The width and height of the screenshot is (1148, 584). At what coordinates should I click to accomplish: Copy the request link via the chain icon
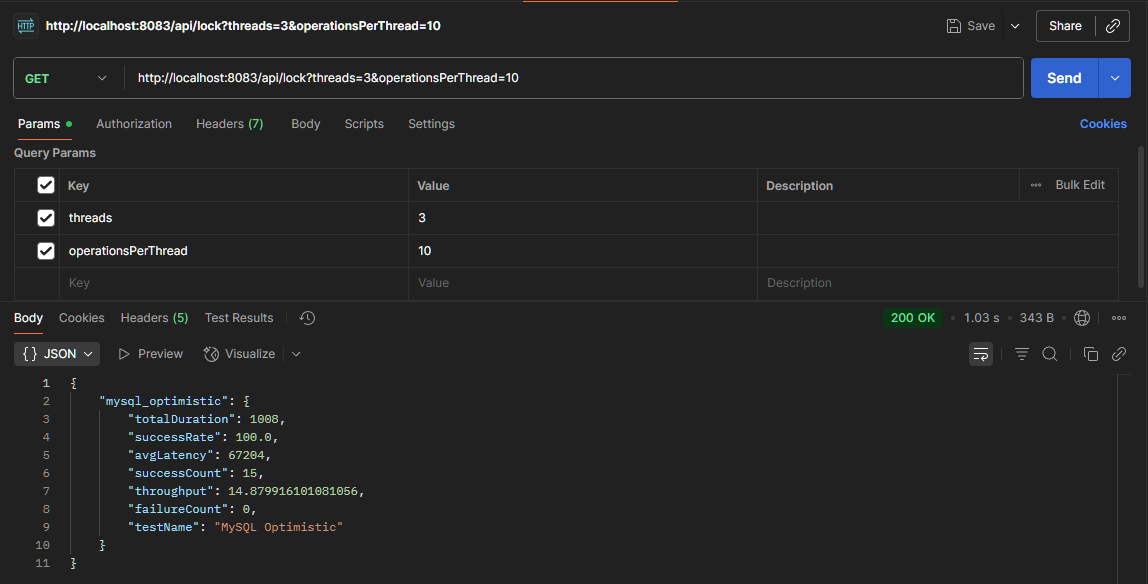(x=1113, y=26)
